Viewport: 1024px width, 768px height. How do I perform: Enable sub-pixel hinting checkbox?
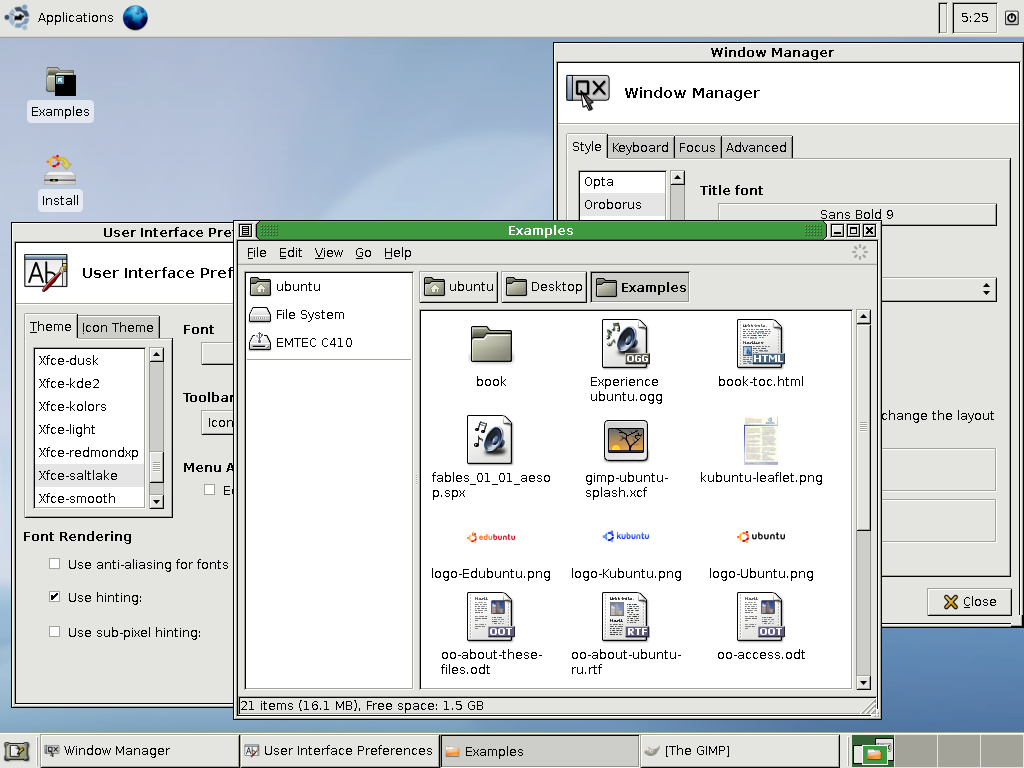click(54, 632)
